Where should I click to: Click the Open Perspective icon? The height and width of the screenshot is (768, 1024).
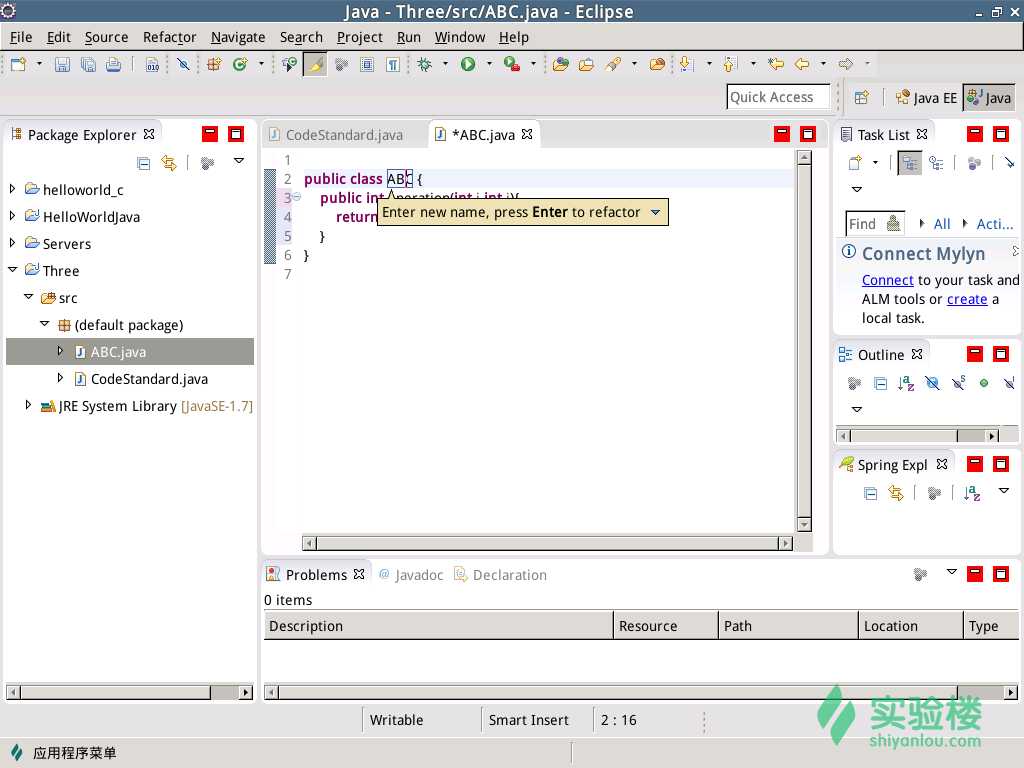[861, 98]
